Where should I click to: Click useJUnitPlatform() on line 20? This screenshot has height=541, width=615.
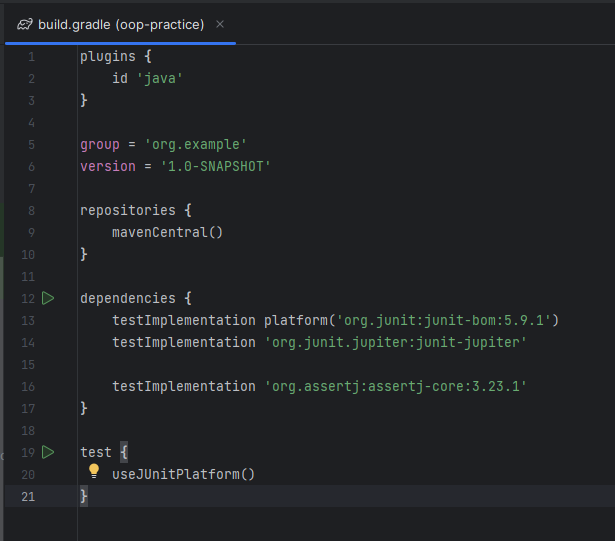tap(184, 474)
